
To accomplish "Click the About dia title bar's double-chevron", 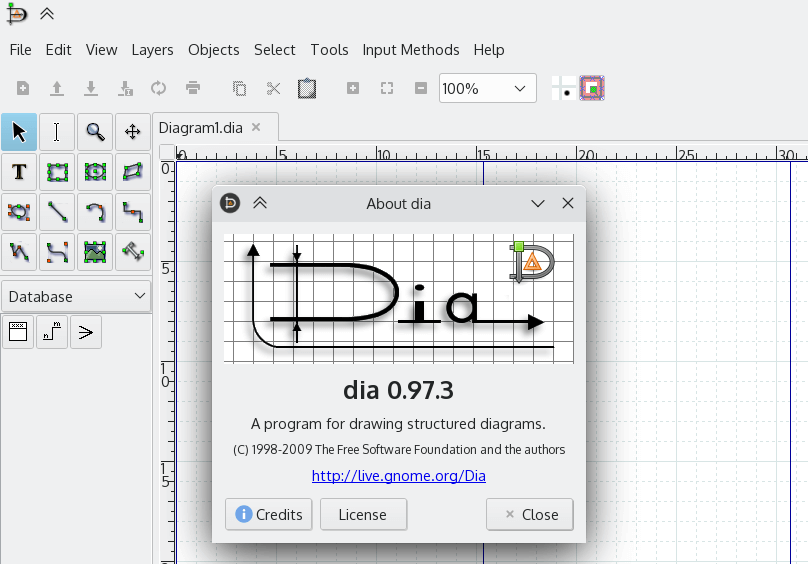I will click(260, 203).
